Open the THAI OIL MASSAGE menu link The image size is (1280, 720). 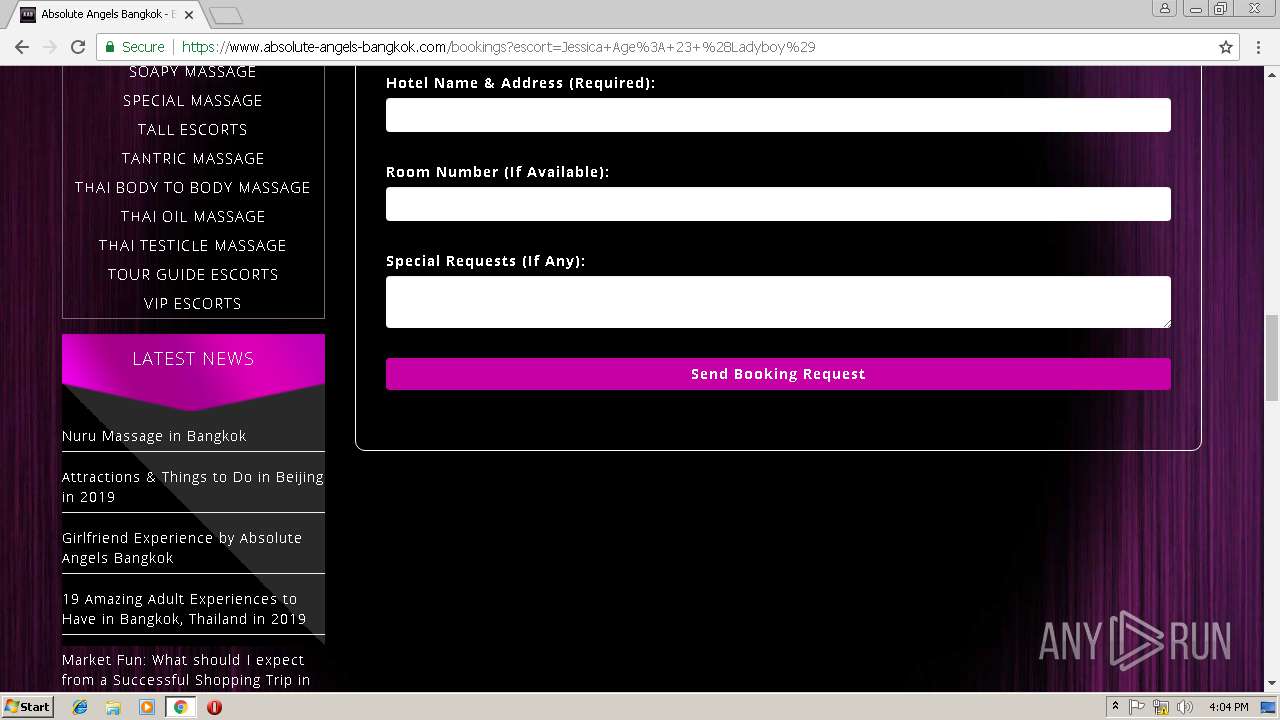(193, 217)
